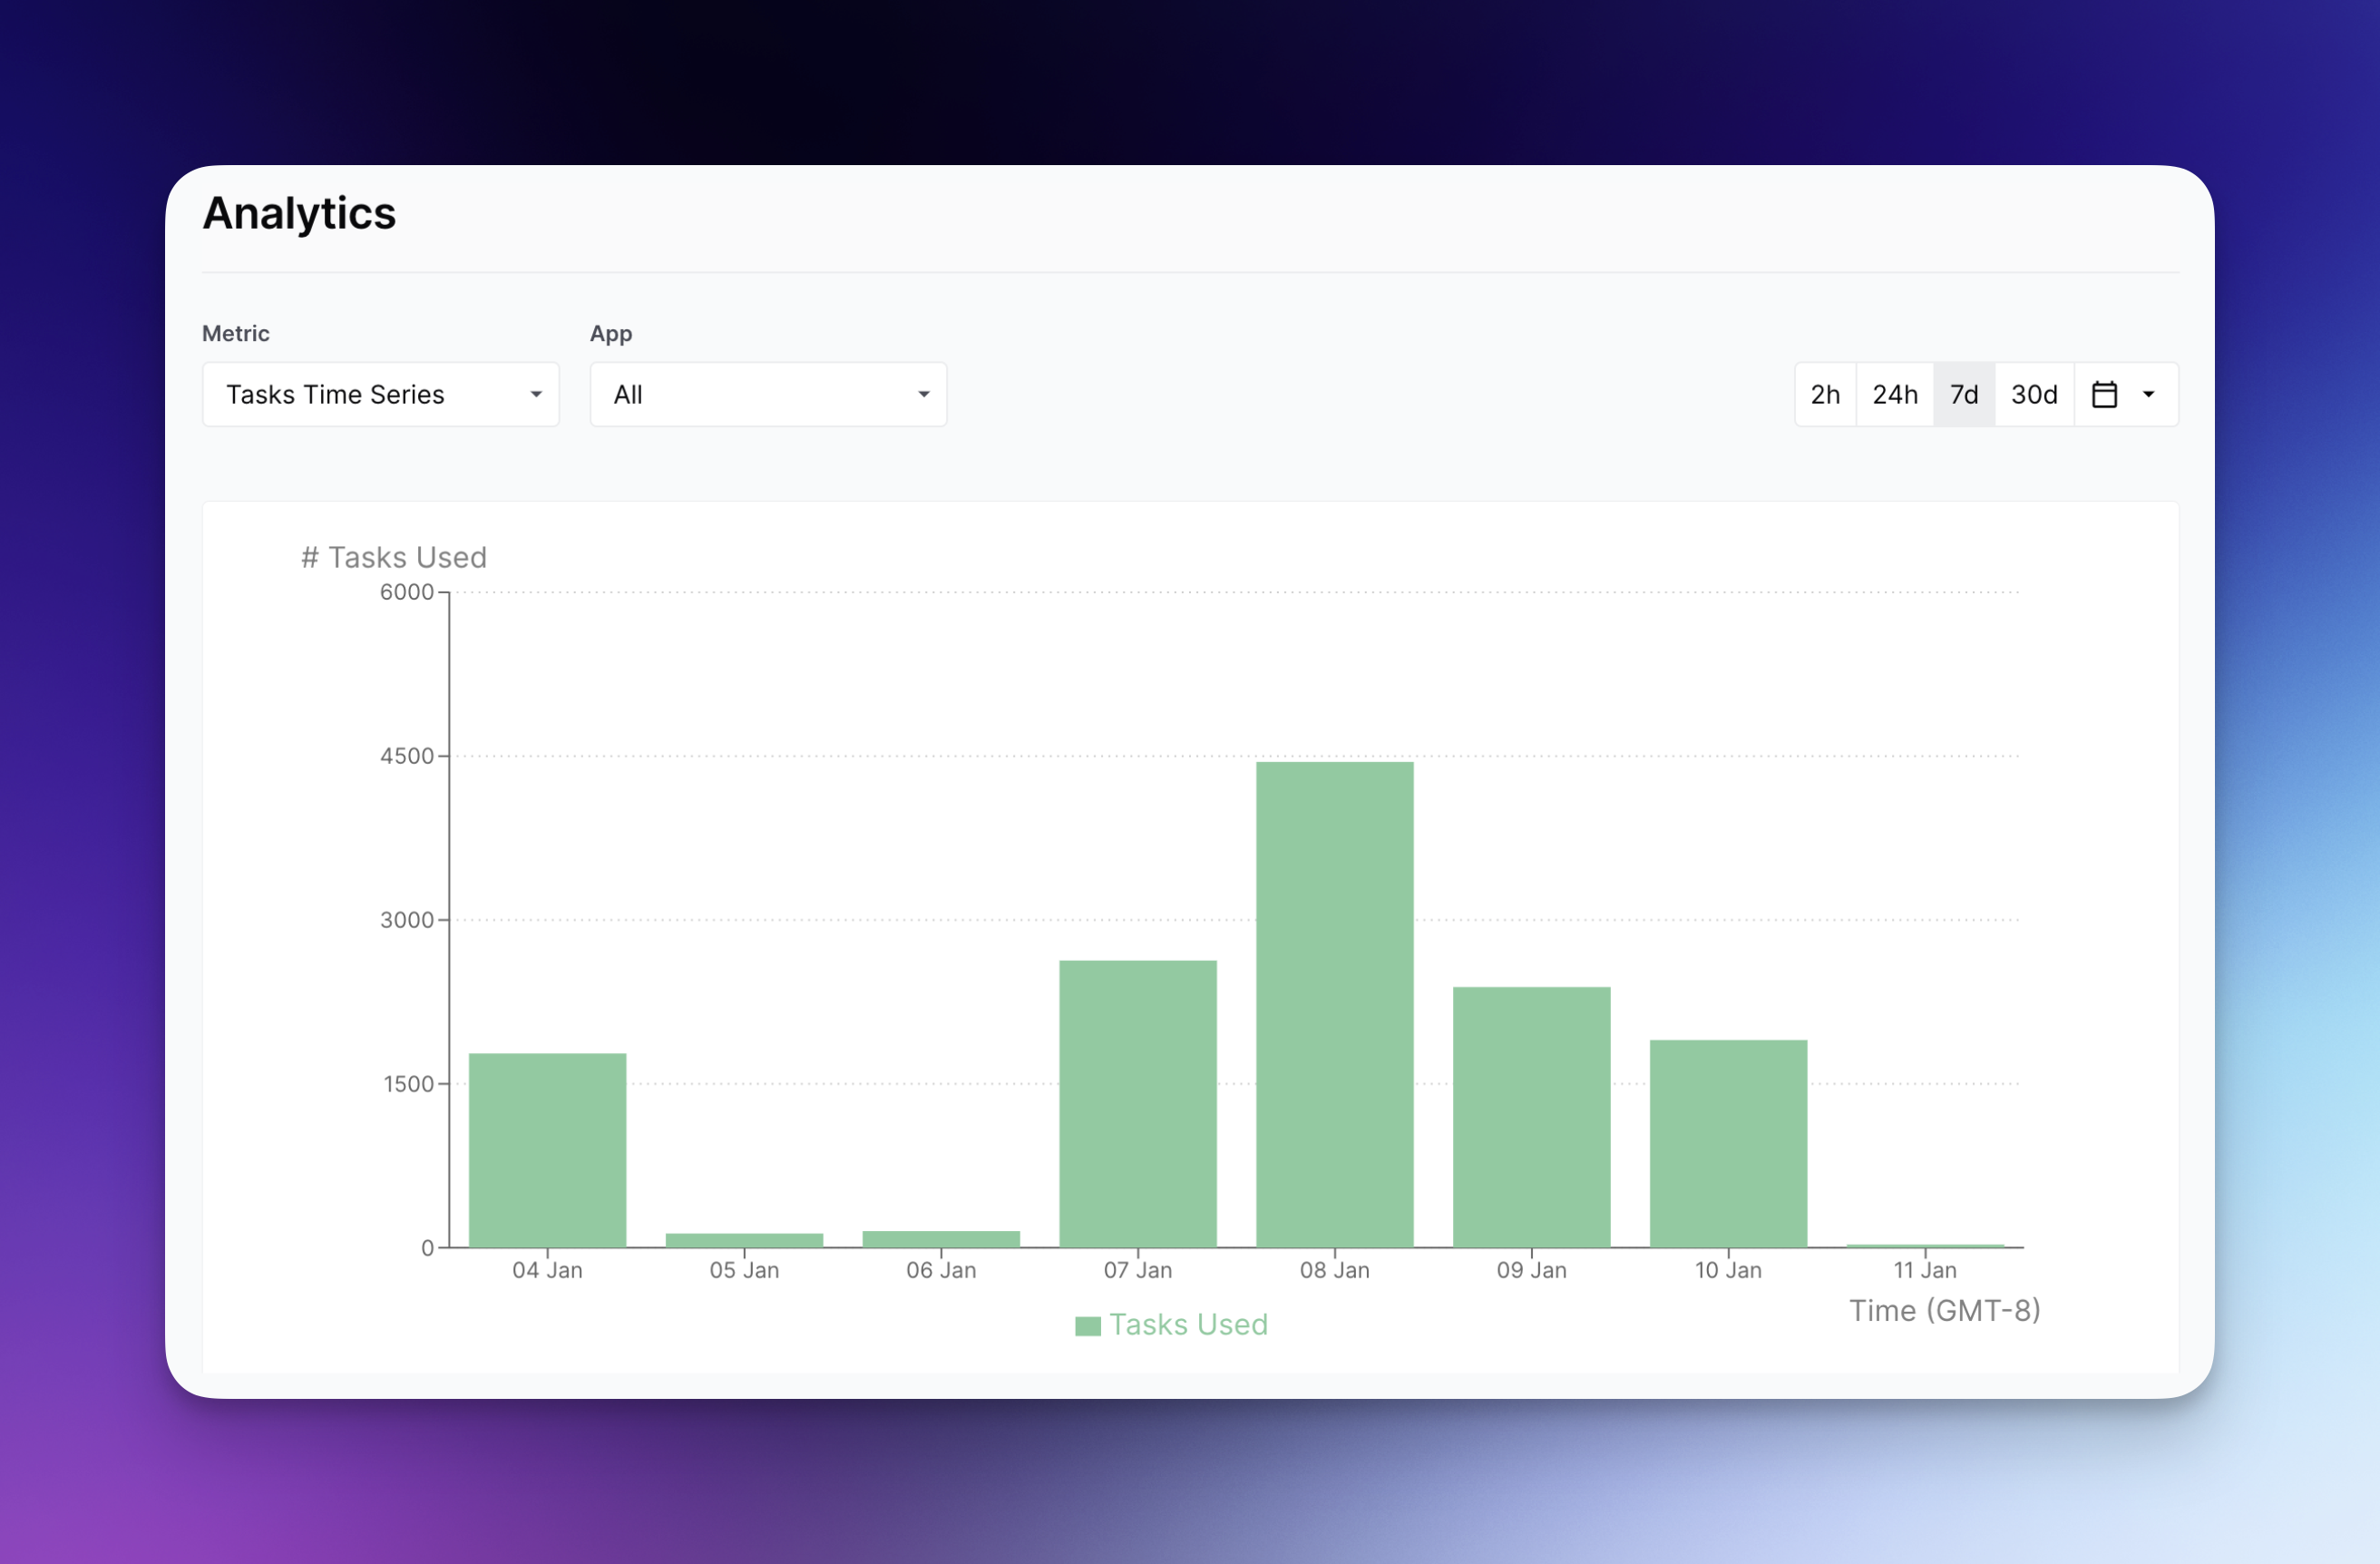Switch time range to 2h
The width and height of the screenshot is (2380, 1564).
[1824, 394]
